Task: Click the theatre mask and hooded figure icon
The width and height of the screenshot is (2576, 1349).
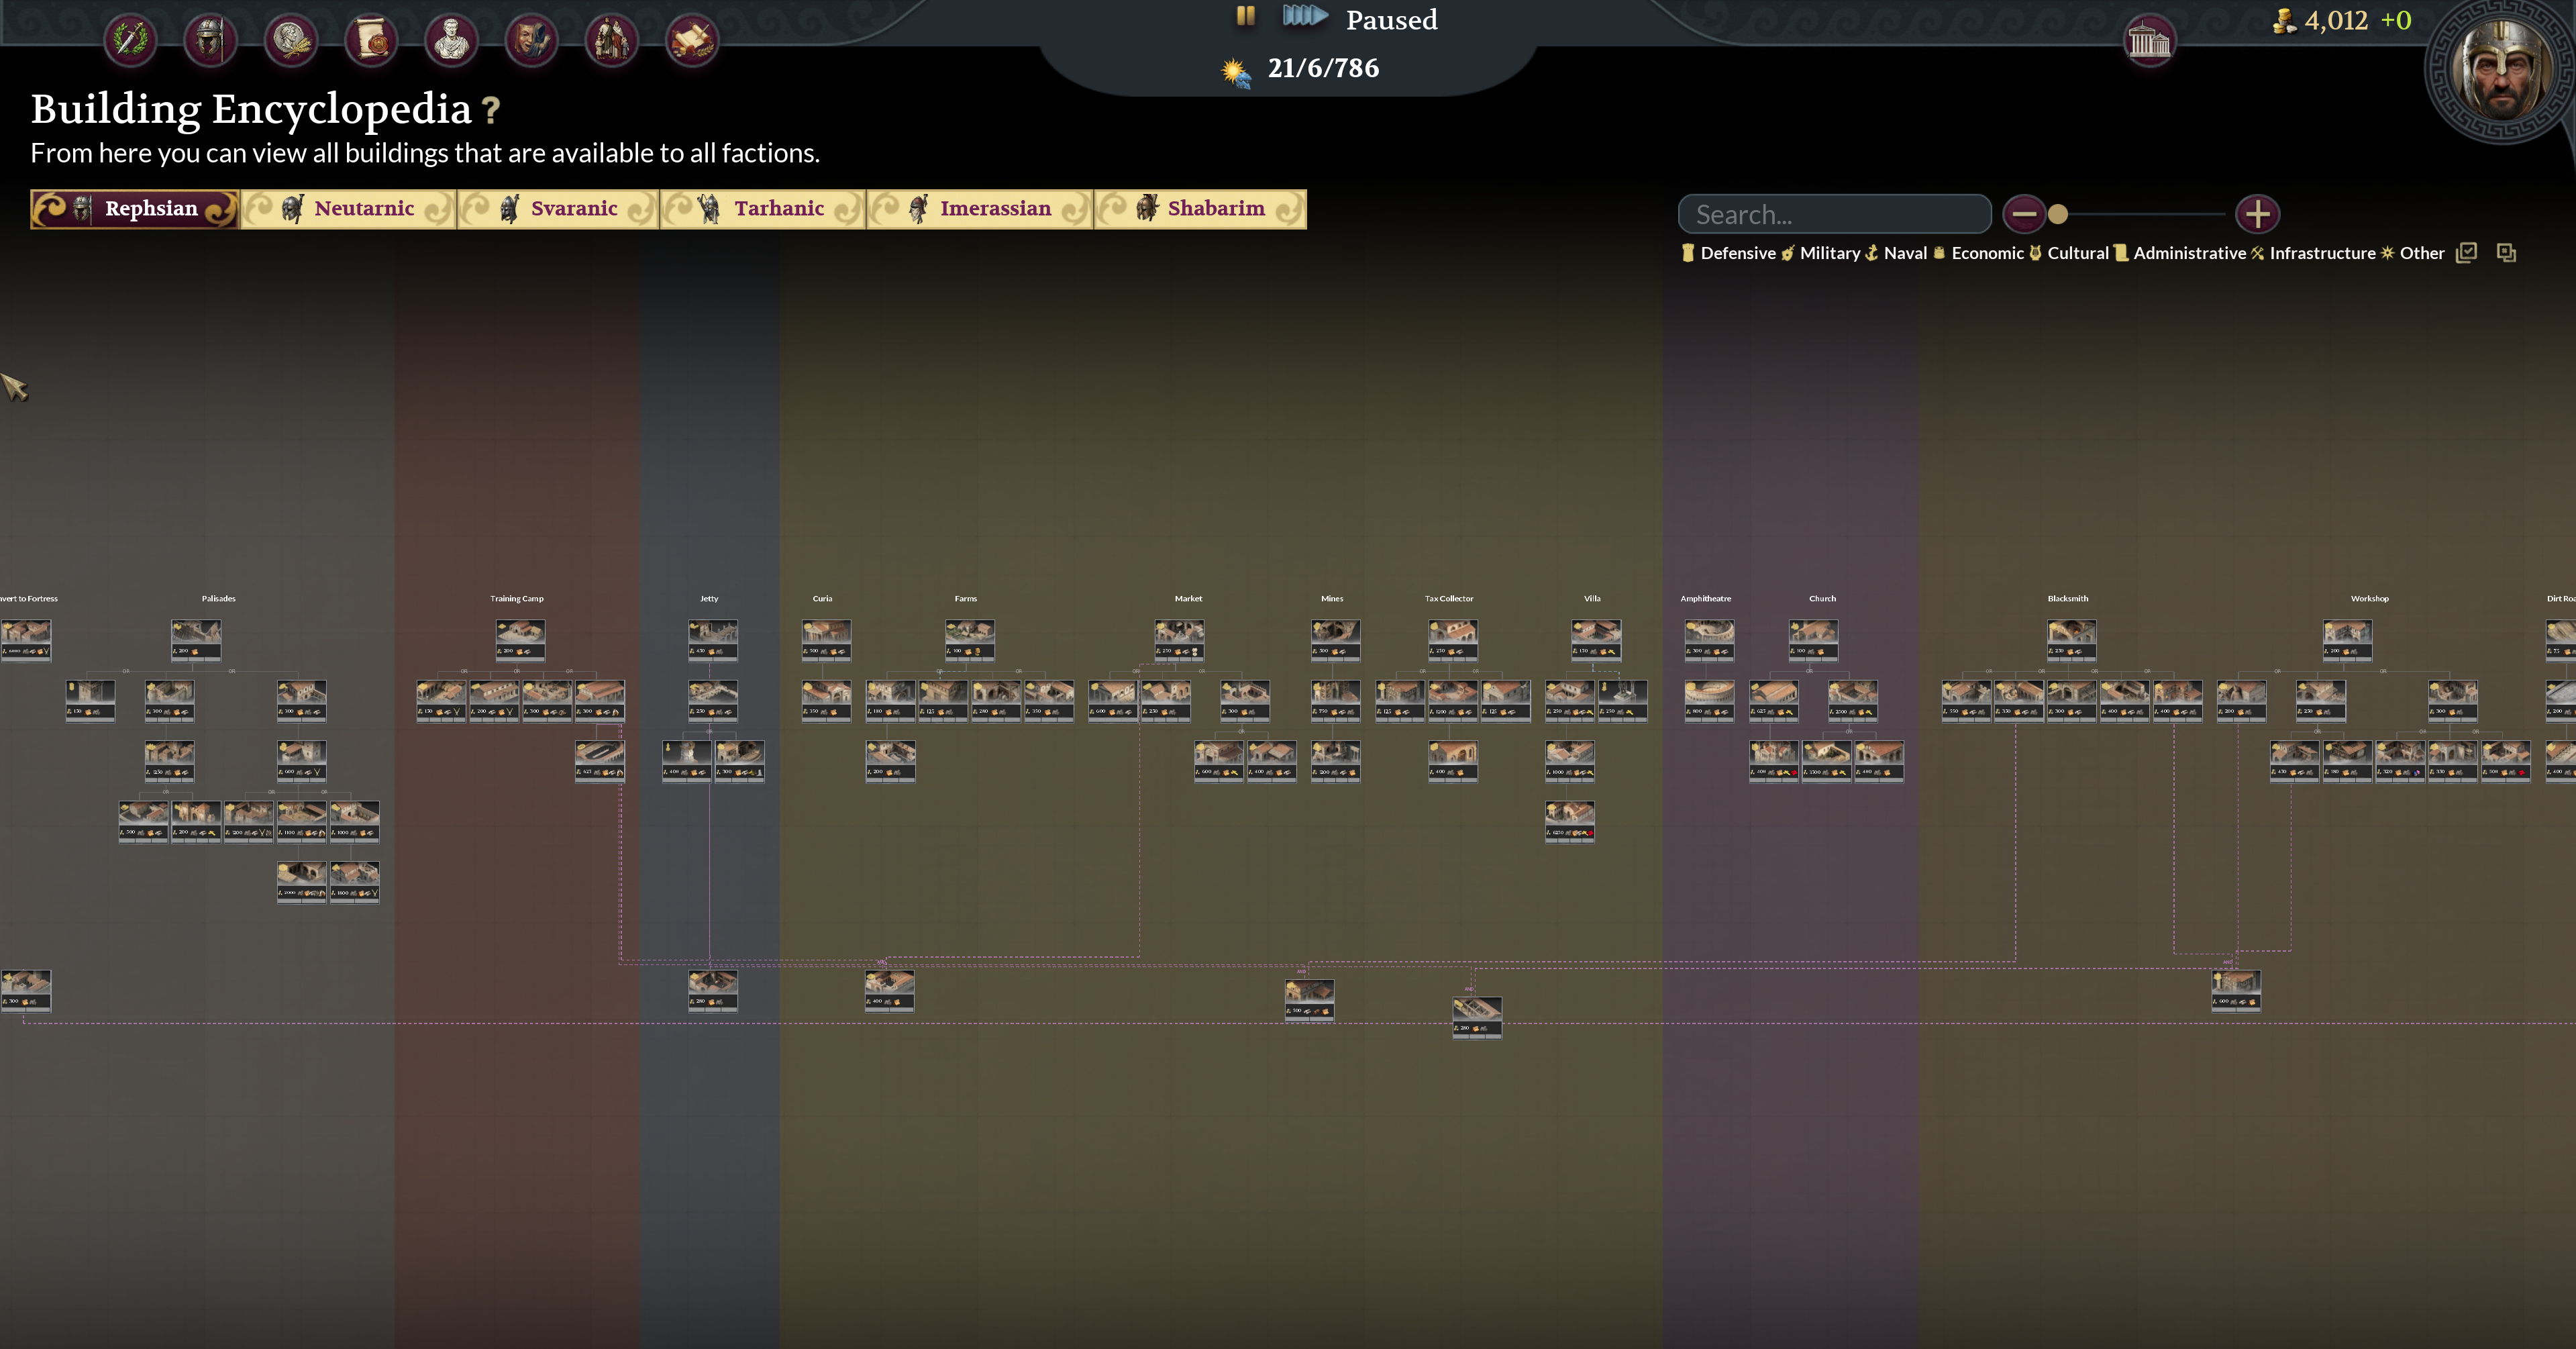Action: pos(531,40)
